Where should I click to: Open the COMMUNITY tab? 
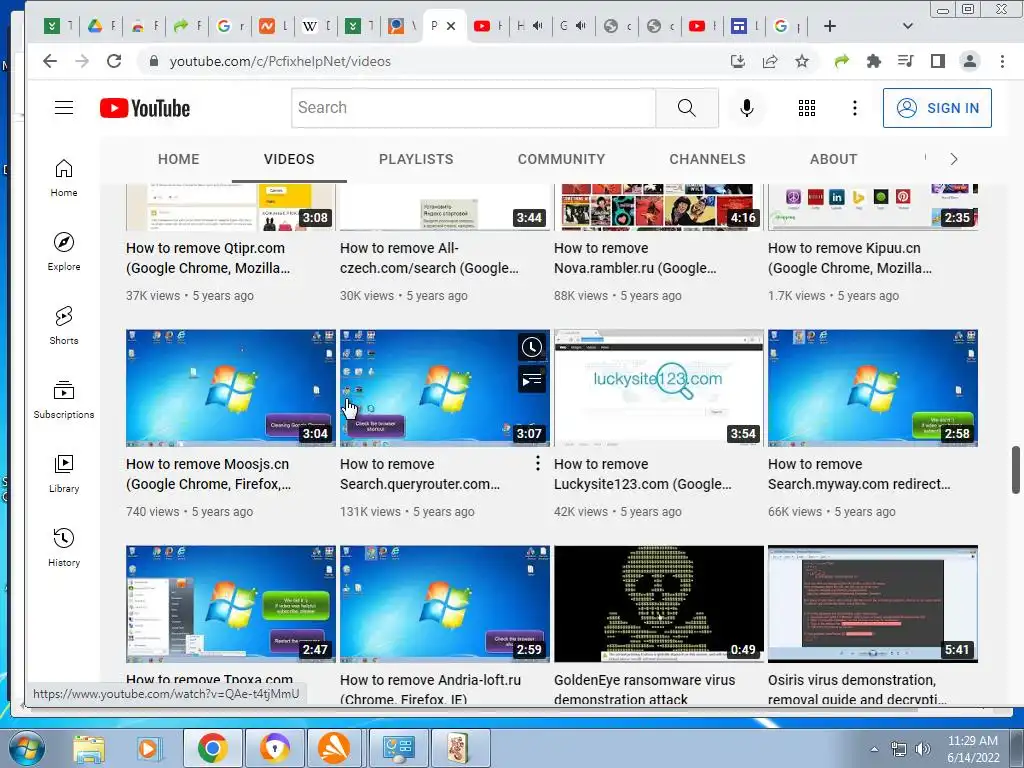coord(562,159)
